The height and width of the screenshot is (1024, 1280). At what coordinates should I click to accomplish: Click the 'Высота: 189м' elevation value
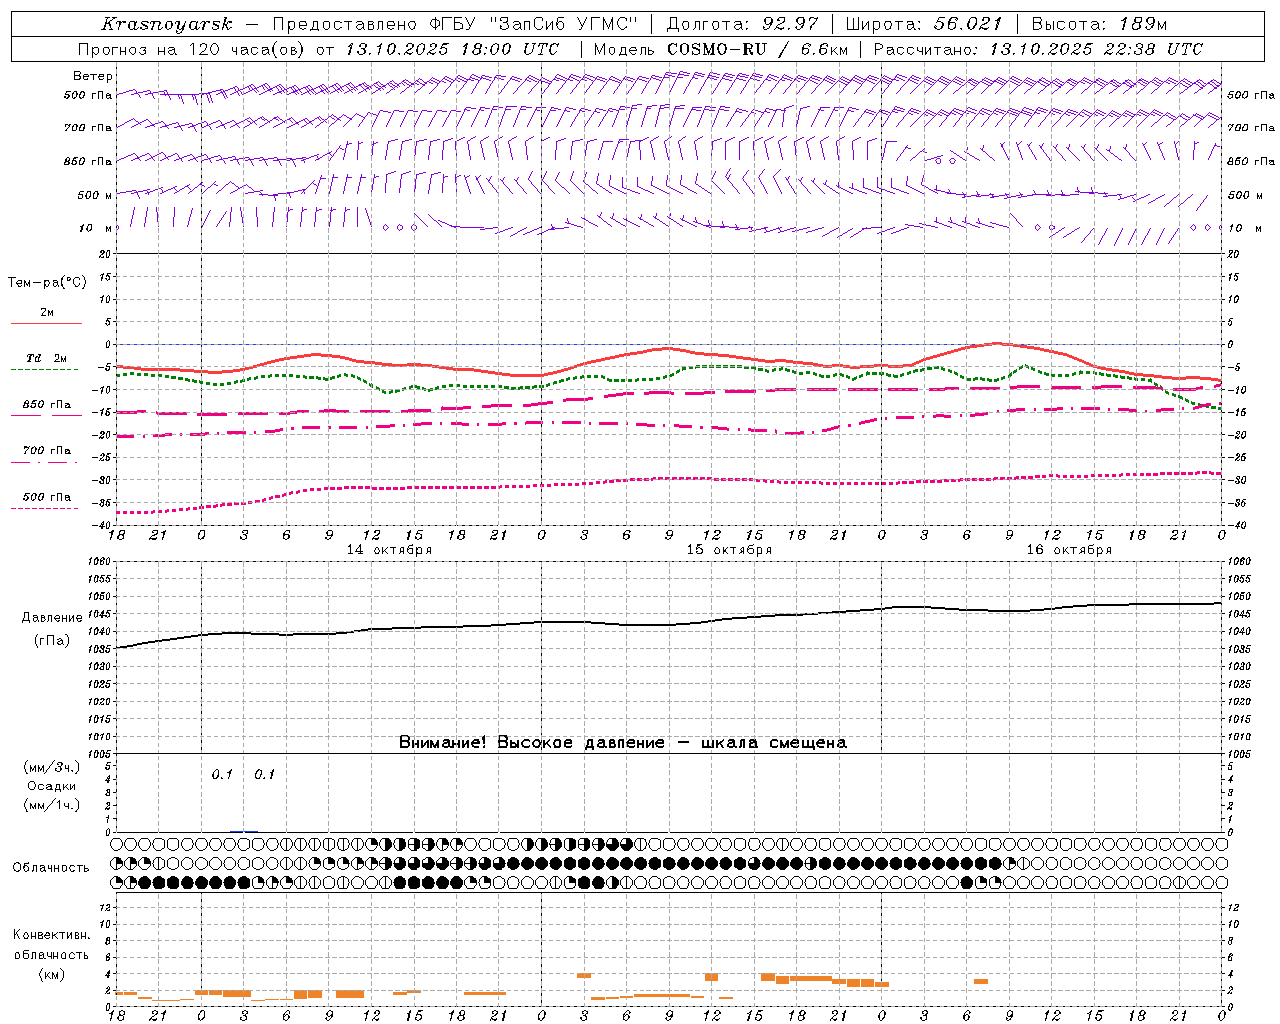[x=1099, y=24]
